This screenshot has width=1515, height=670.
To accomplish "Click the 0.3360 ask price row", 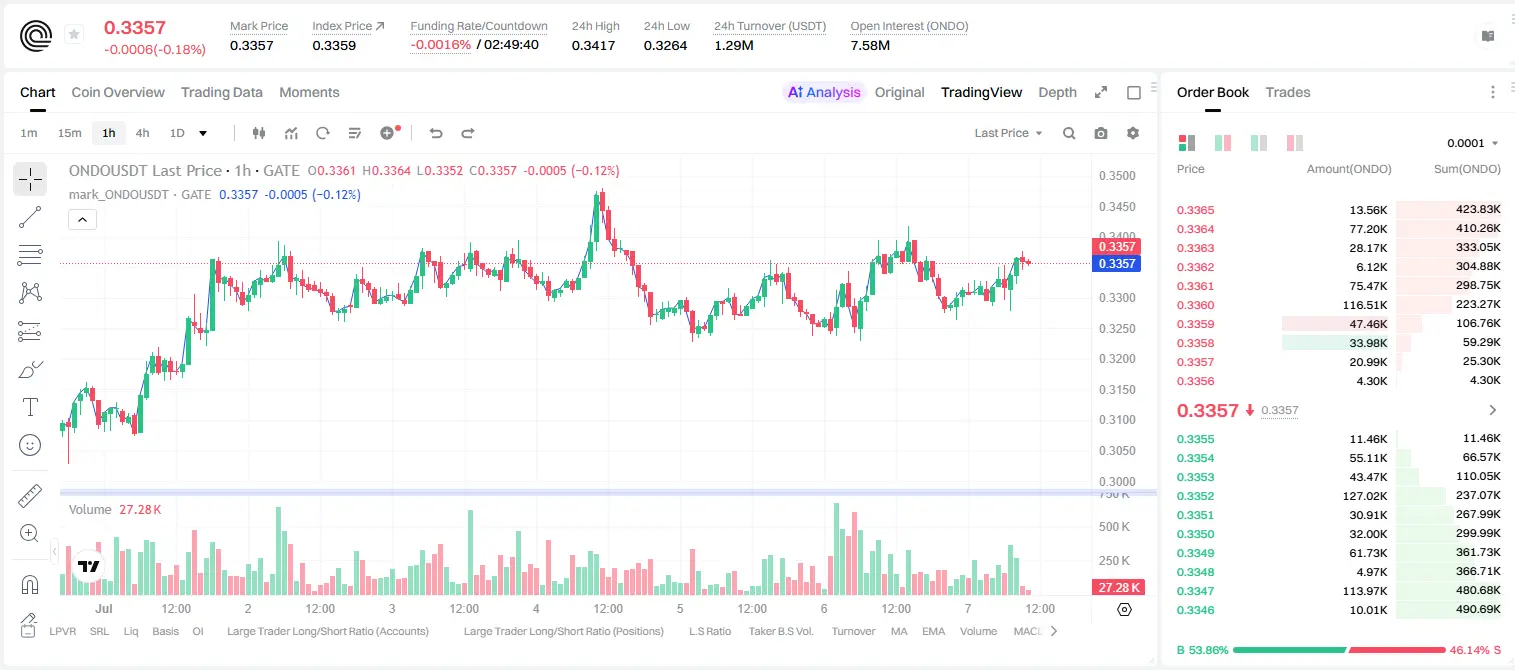I will [x=1337, y=305].
